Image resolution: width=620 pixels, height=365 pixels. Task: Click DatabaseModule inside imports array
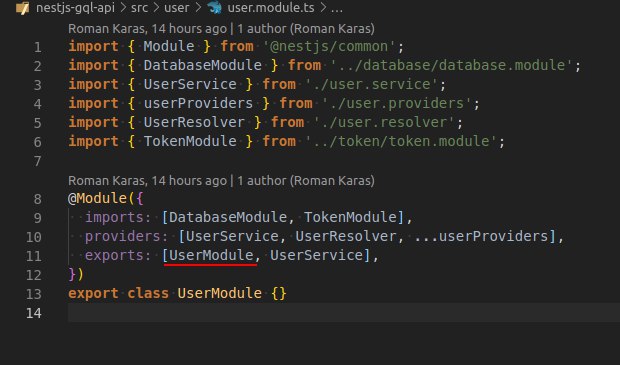[x=228, y=217]
